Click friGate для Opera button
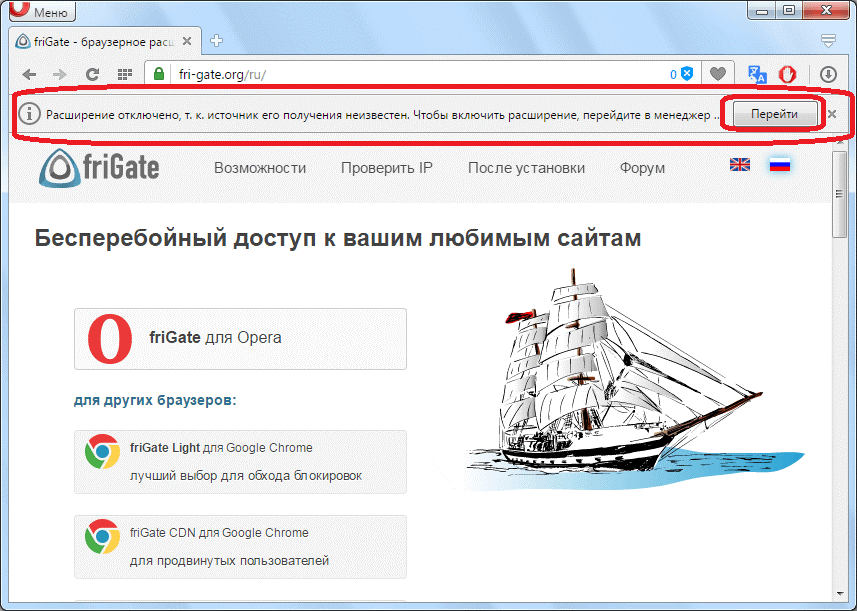The width and height of the screenshot is (857, 611). click(240, 339)
